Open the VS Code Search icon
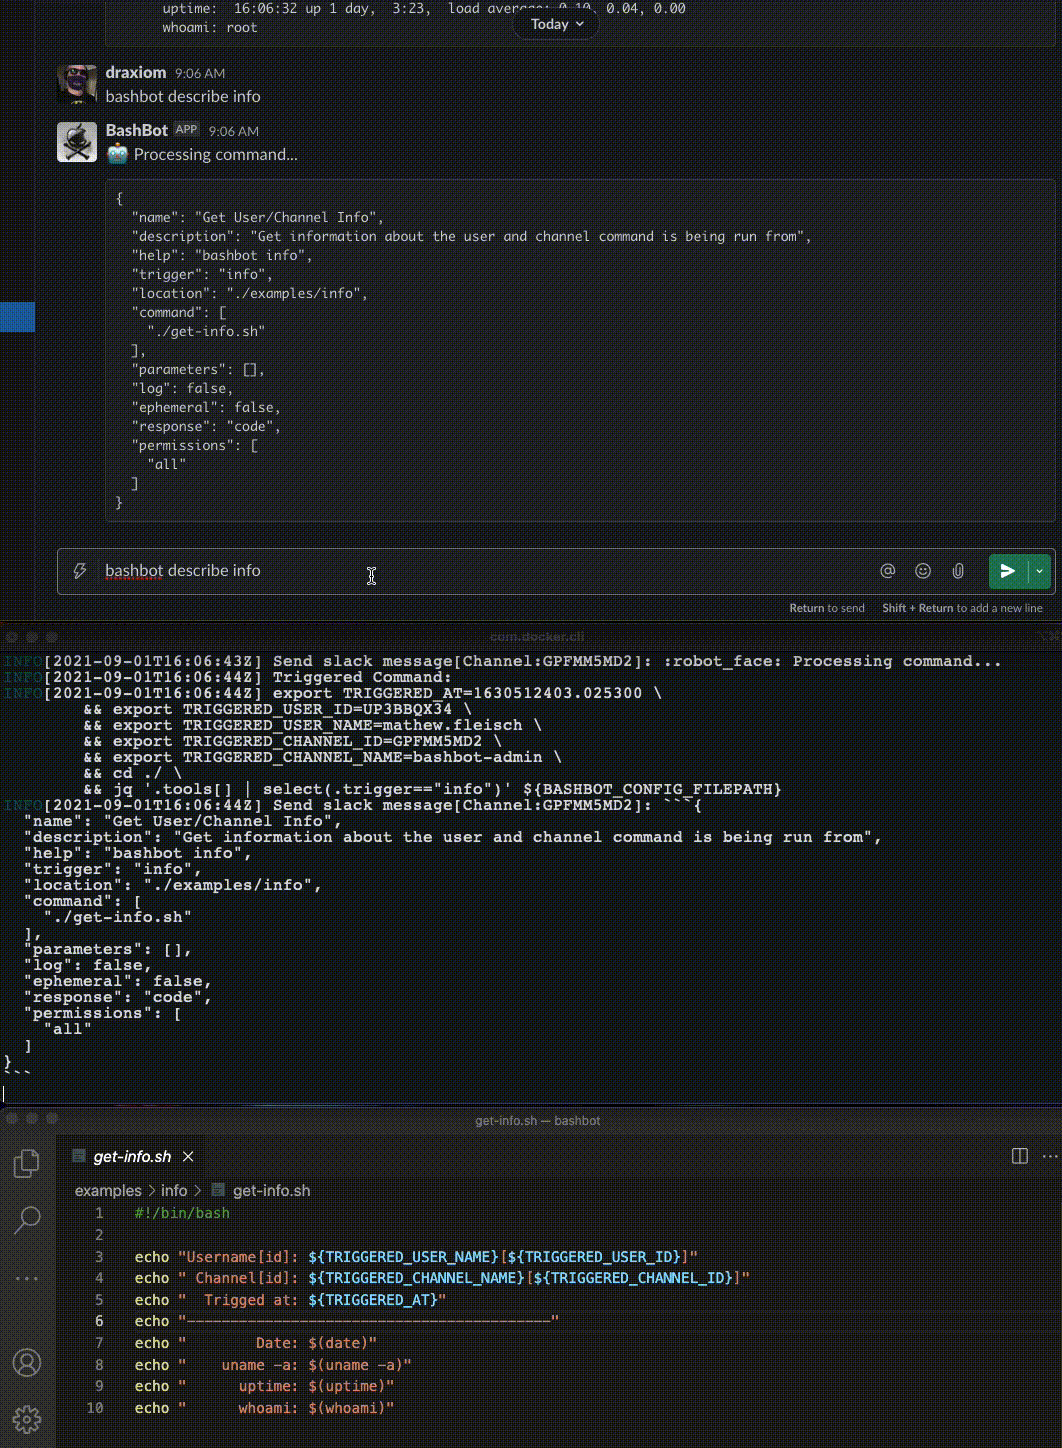The width and height of the screenshot is (1062, 1448). pos(27,1219)
